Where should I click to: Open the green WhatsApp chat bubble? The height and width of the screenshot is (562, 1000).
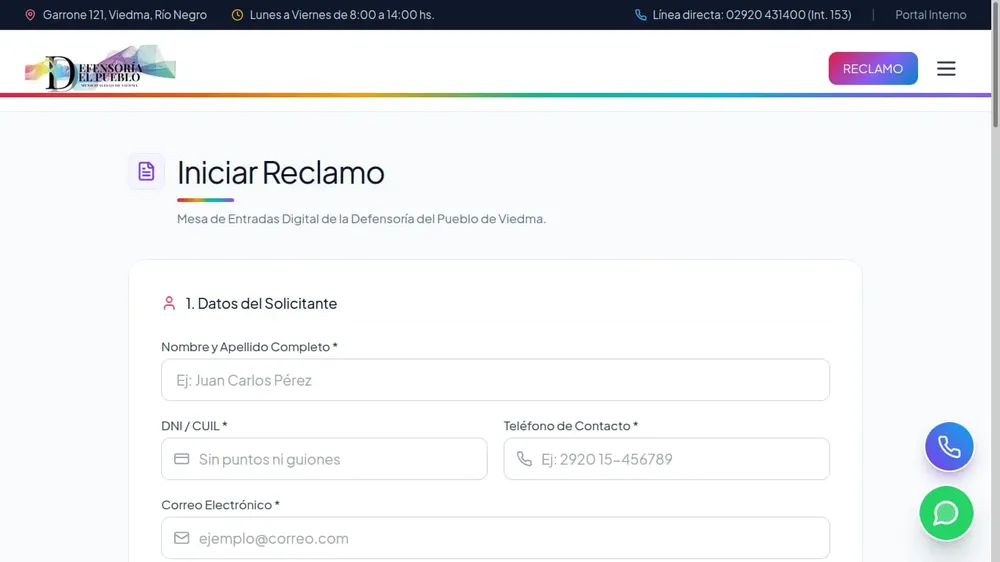pyautogui.click(x=946, y=513)
